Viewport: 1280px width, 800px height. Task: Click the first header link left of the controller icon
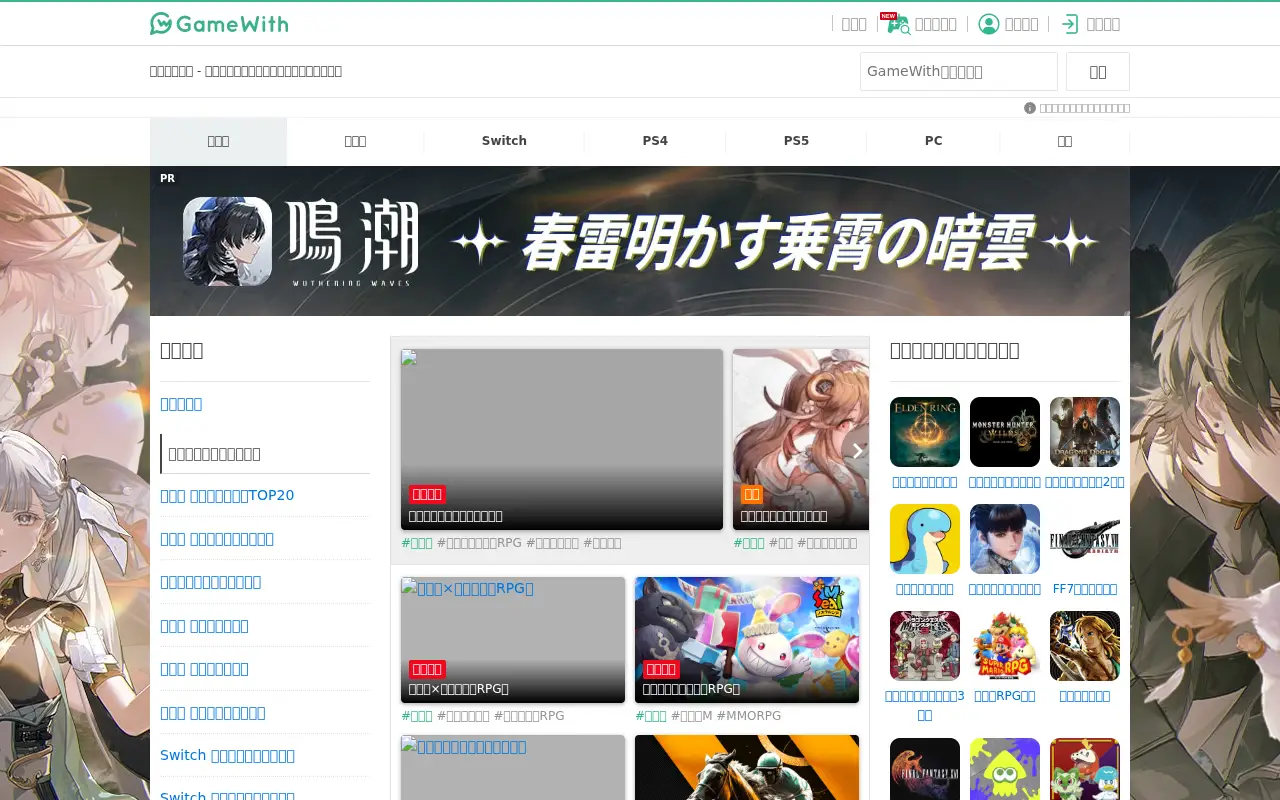[x=854, y=24]
